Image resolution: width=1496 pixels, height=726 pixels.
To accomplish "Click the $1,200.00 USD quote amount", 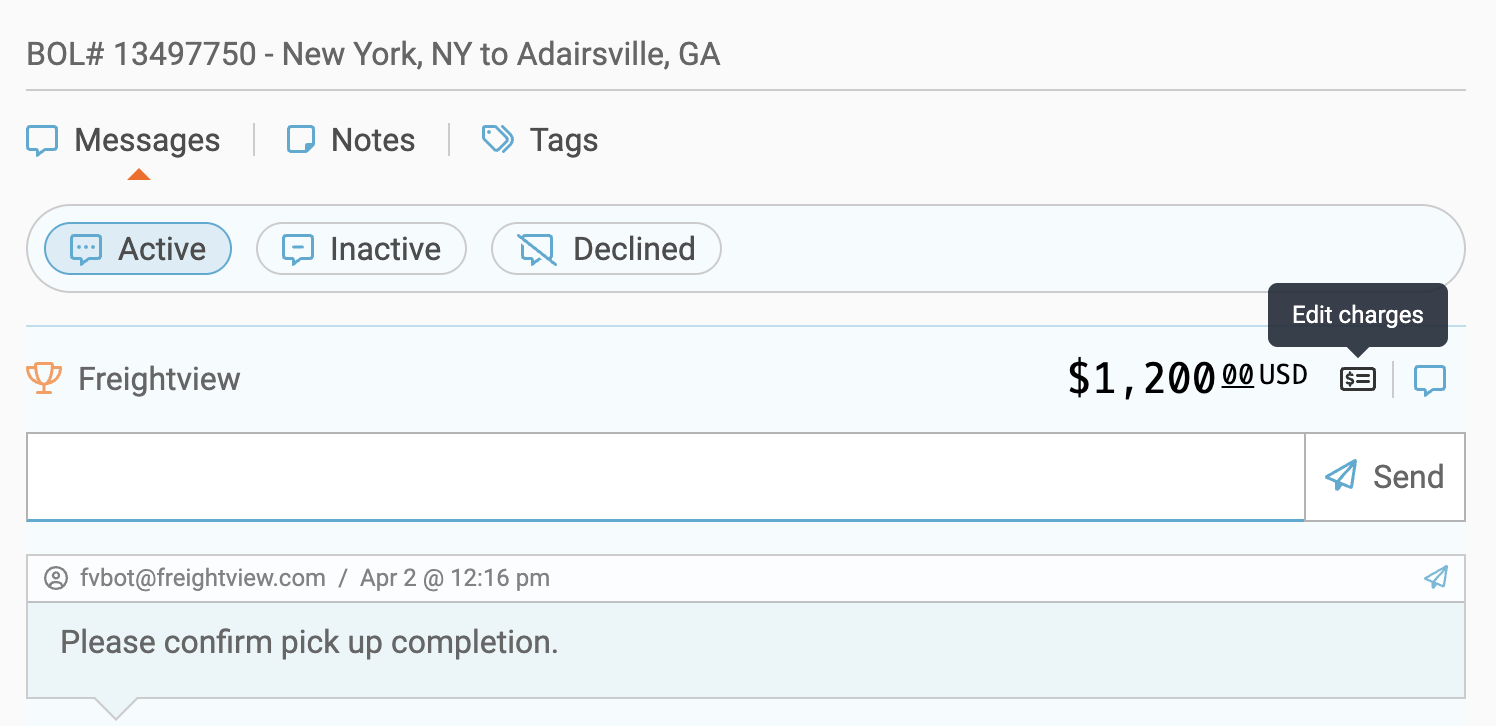I will pyautogui.click(x=1187, y=379).
